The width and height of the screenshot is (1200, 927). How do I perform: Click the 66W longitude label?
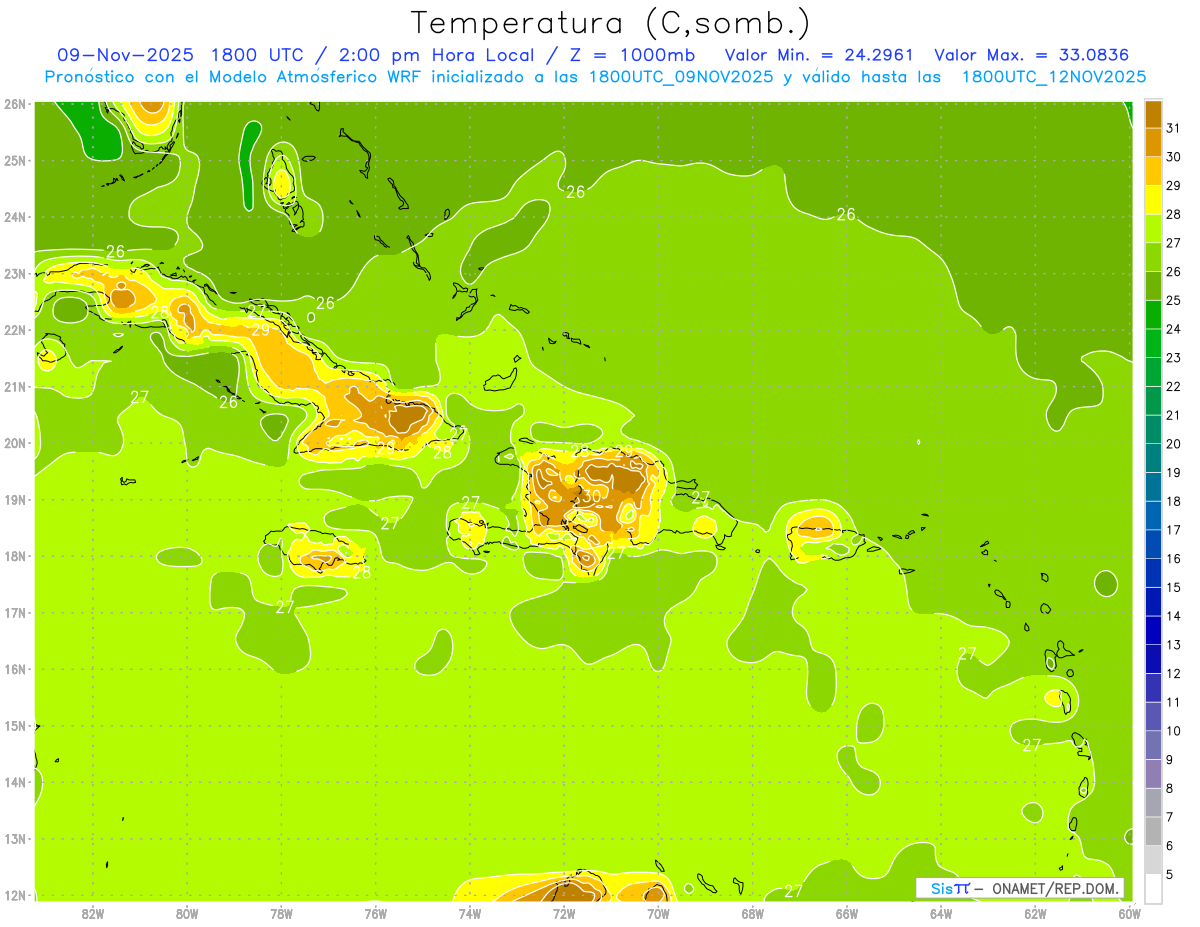pyautogui.click(x=847, y=913)
